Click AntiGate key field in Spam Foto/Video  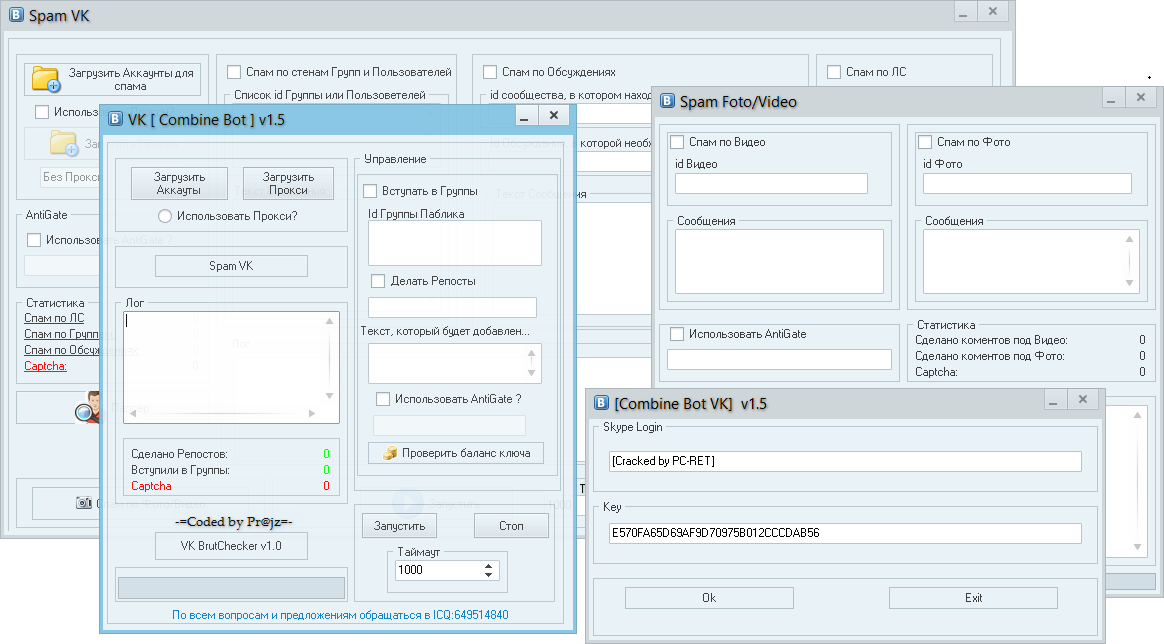779,359
